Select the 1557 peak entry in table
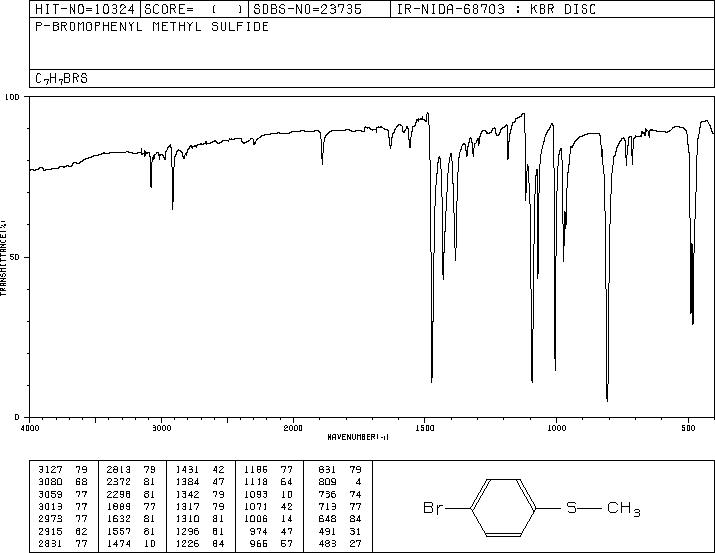This screenshot has height=553, width=715. tap(119, 531)
